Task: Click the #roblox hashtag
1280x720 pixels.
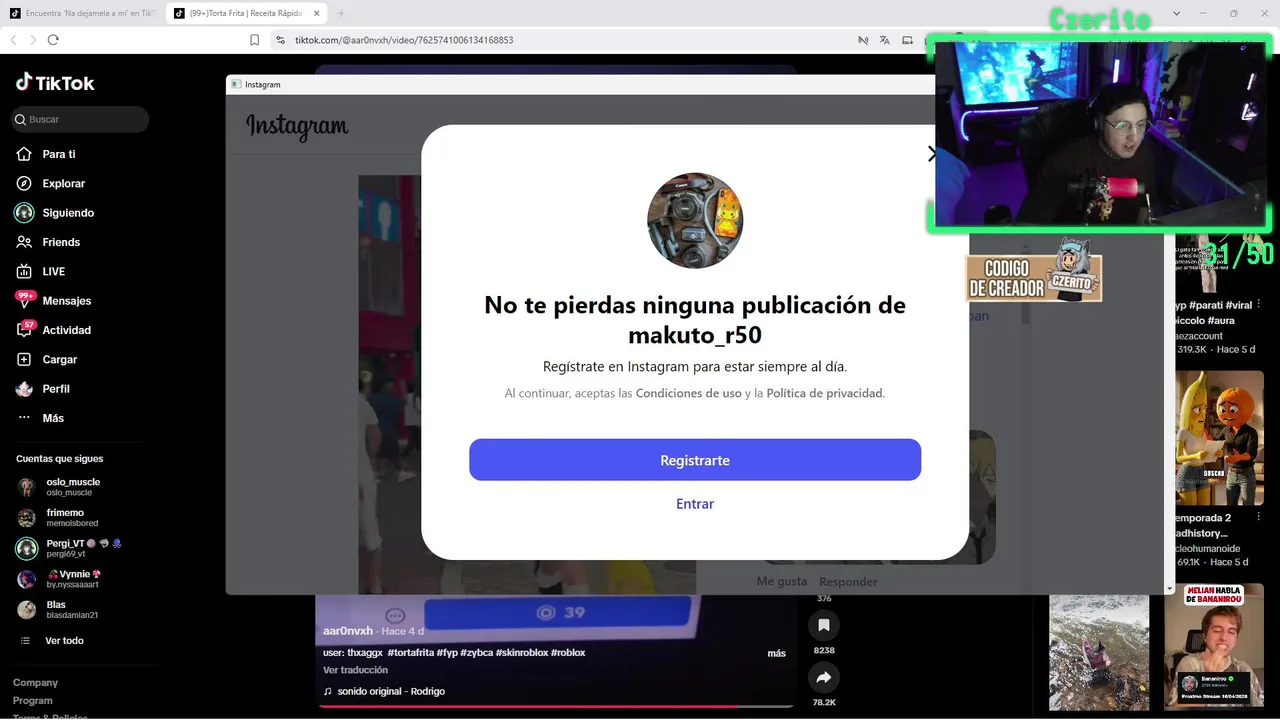Action: click(568, 652)
